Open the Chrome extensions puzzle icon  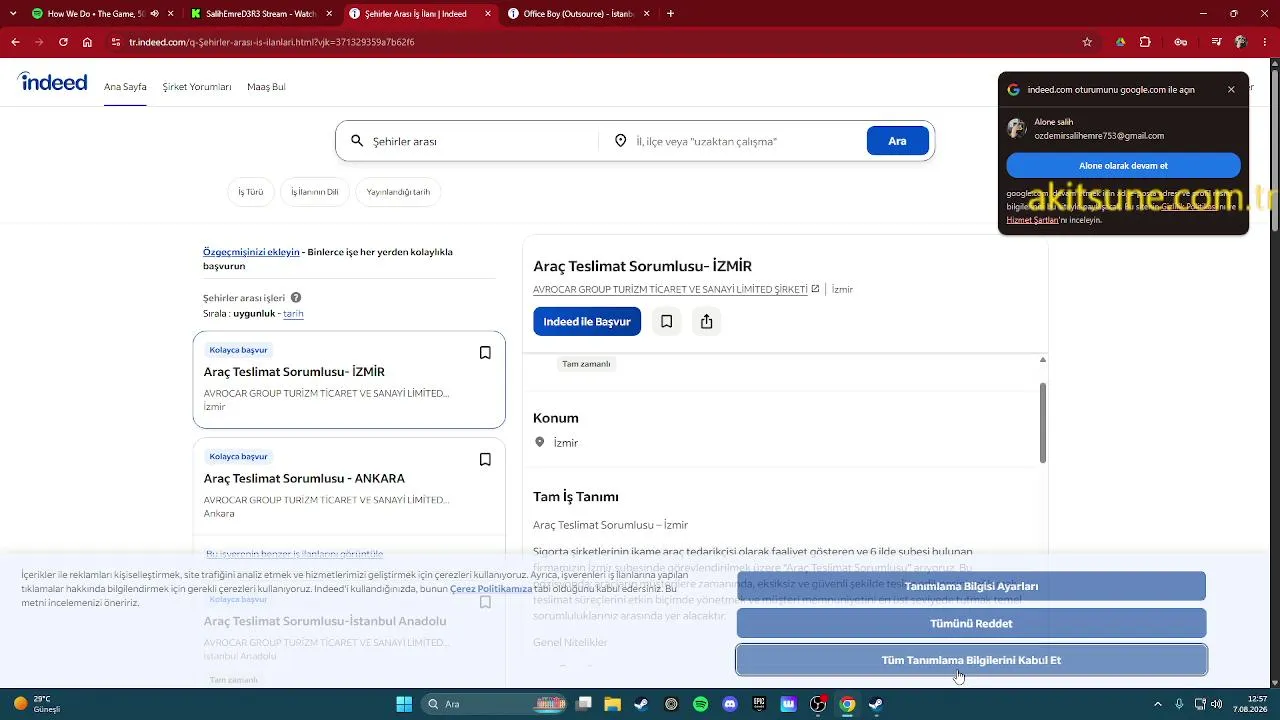coord(1146,42)
